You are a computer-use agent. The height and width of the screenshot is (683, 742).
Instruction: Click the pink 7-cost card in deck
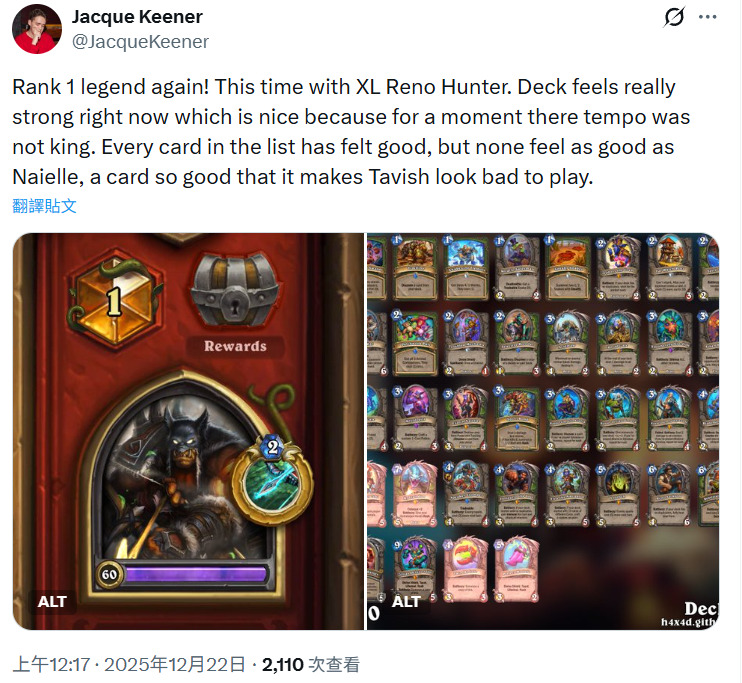[415, 495]
